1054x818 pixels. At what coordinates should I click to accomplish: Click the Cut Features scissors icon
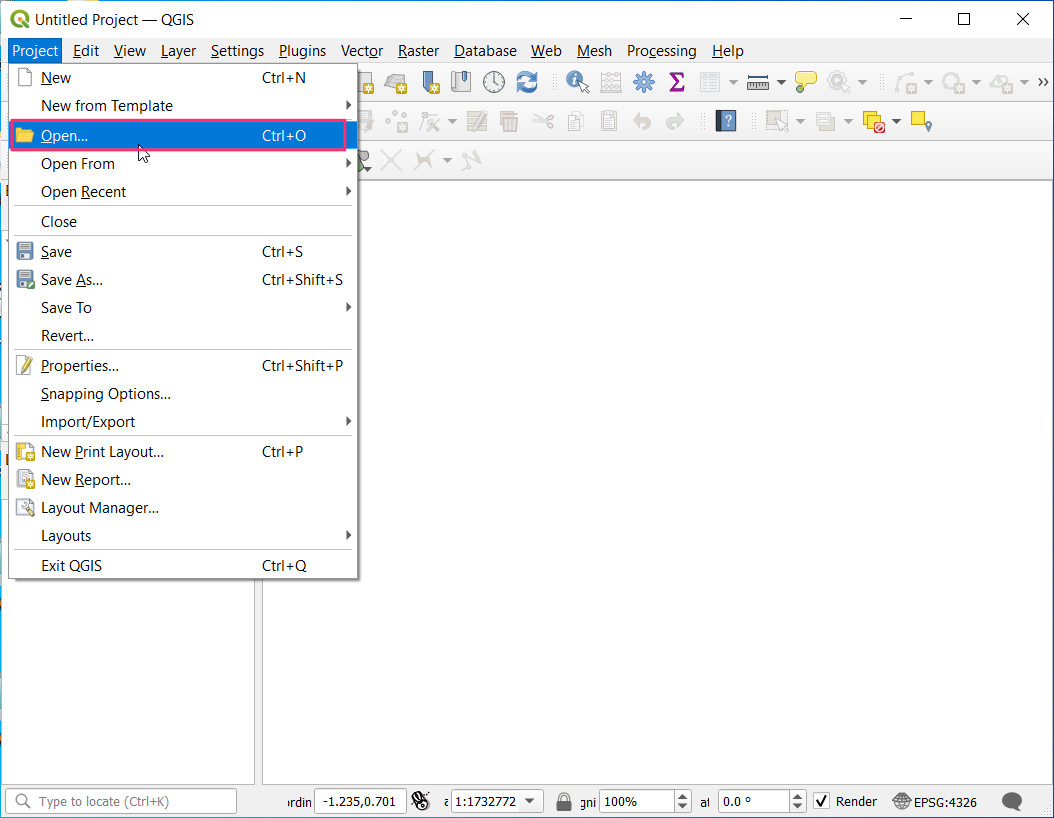click(542, 122)
